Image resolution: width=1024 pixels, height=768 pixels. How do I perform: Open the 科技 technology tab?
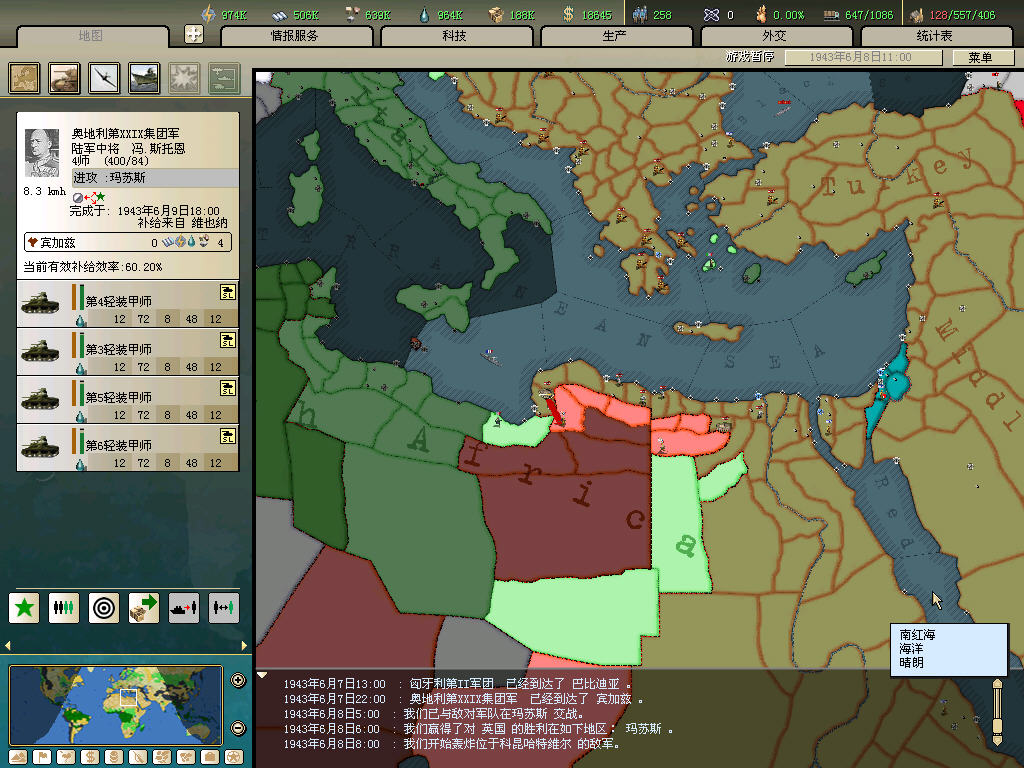click(x=454, y=36)
